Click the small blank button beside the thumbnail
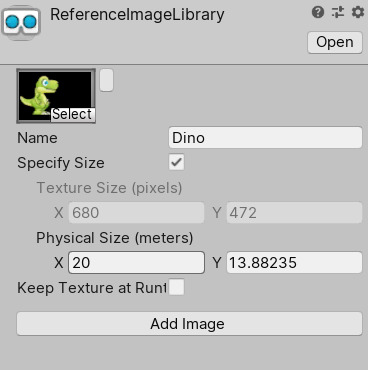This screenshot has height=370, width=368. [x=106, y=80]
